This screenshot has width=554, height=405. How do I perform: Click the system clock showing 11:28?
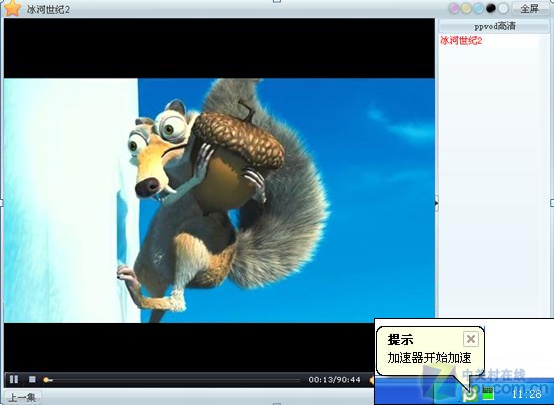[526, 394]
